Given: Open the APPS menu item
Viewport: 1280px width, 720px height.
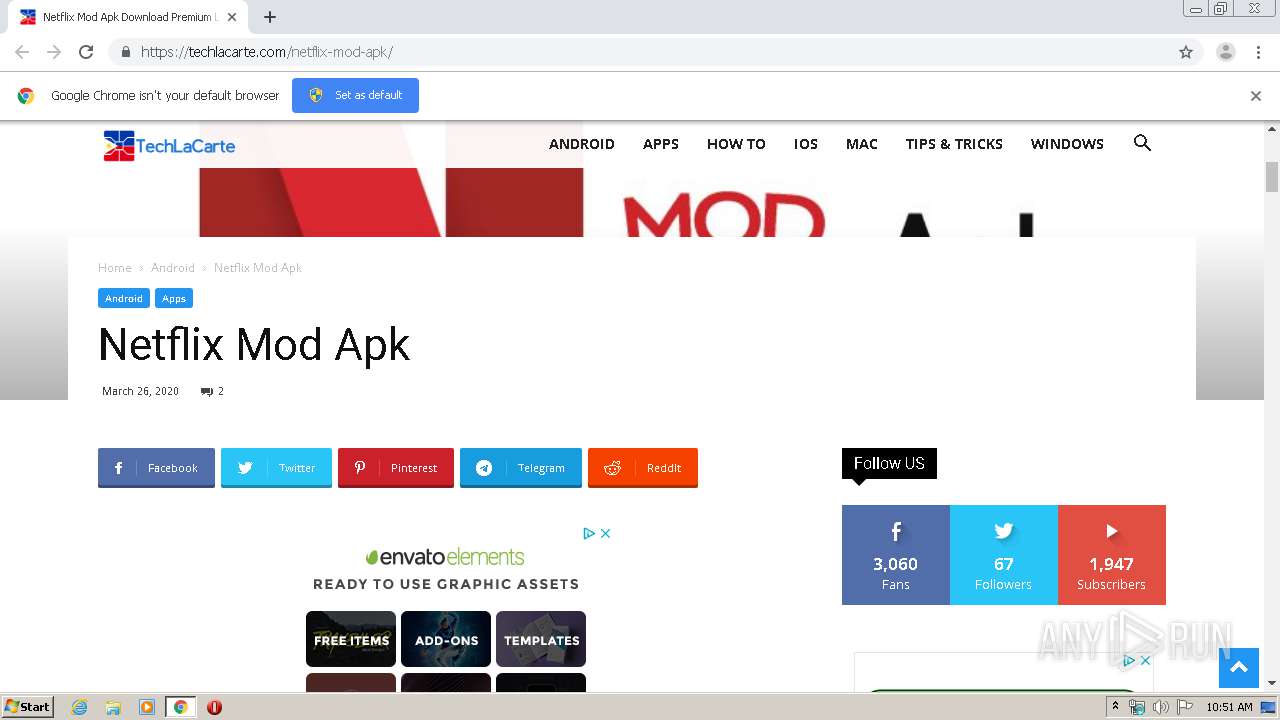Looking at the screenshot, I should point(660,144).
